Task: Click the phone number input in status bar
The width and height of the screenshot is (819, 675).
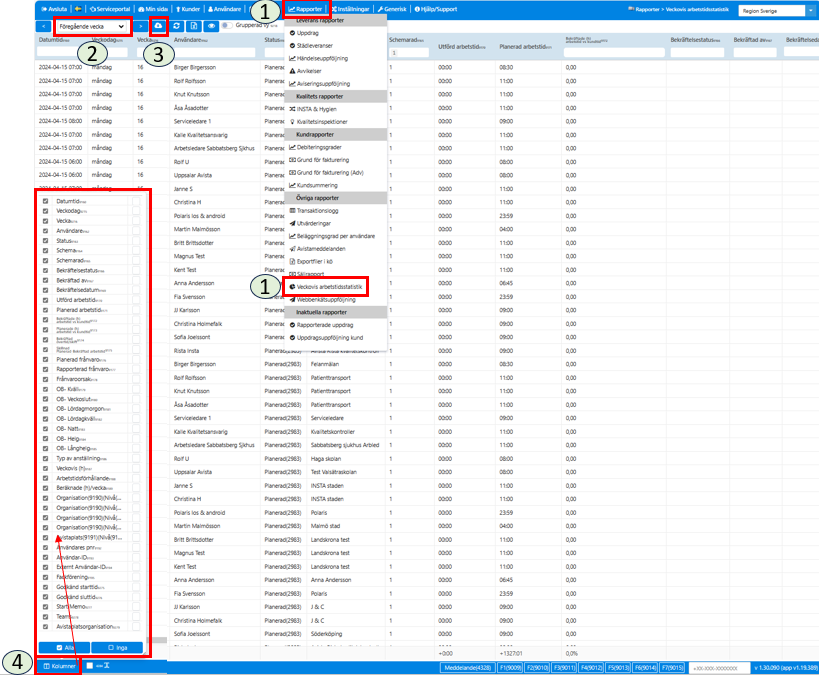Action: coord(719,668)
